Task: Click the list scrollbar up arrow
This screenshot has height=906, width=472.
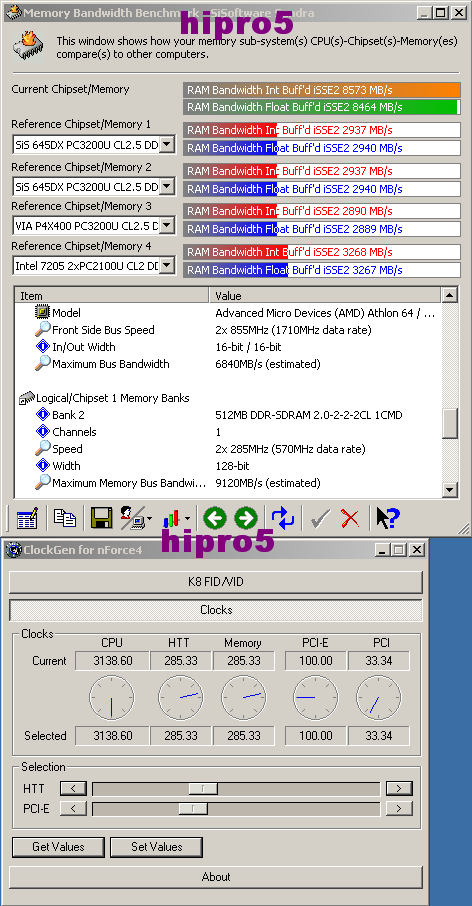Action: click(450, 295)
